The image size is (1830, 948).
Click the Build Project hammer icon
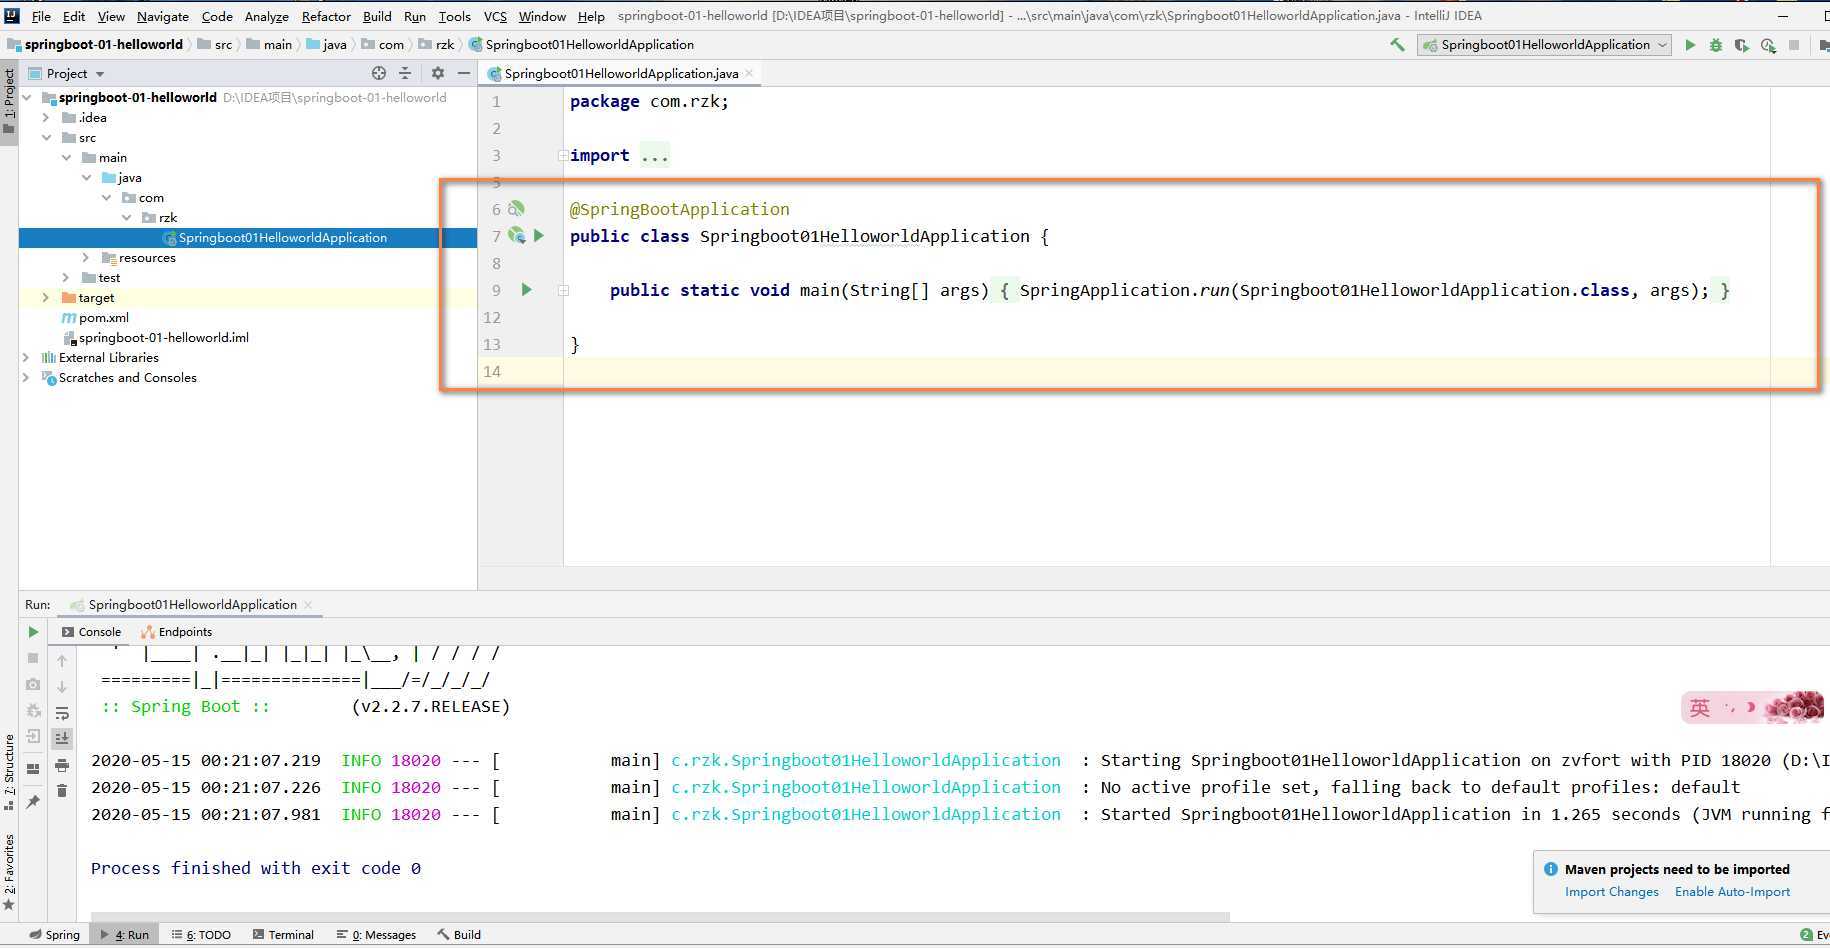[x=1397, y=45]
